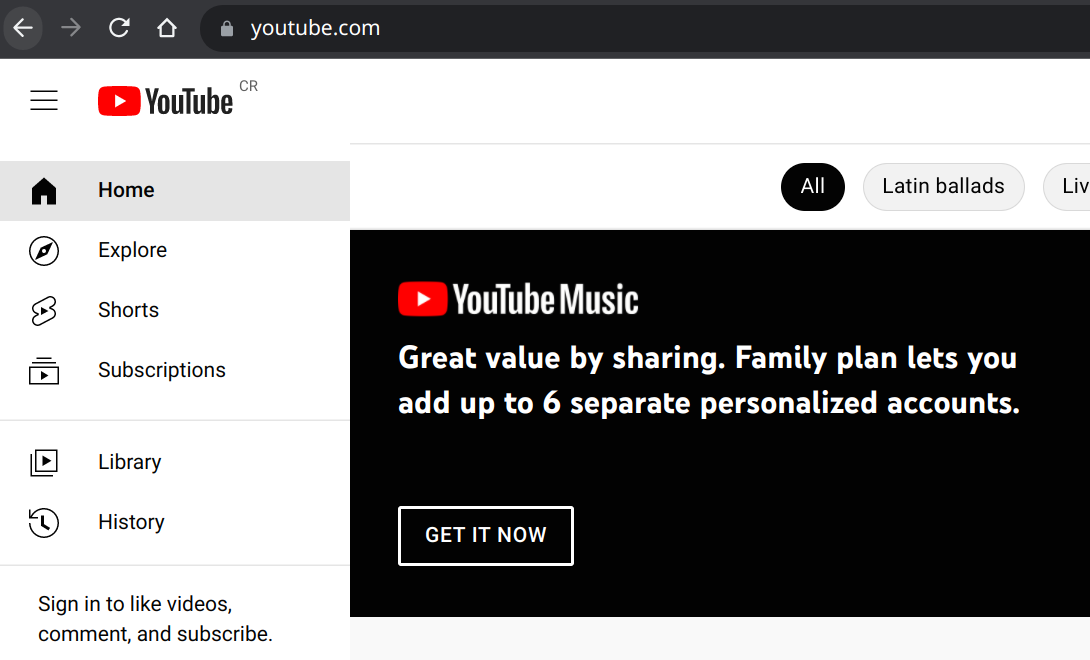This screenshot has height=660, width=1090.
Task: Click the History clock icon
Action: click(x=44, y=522)
